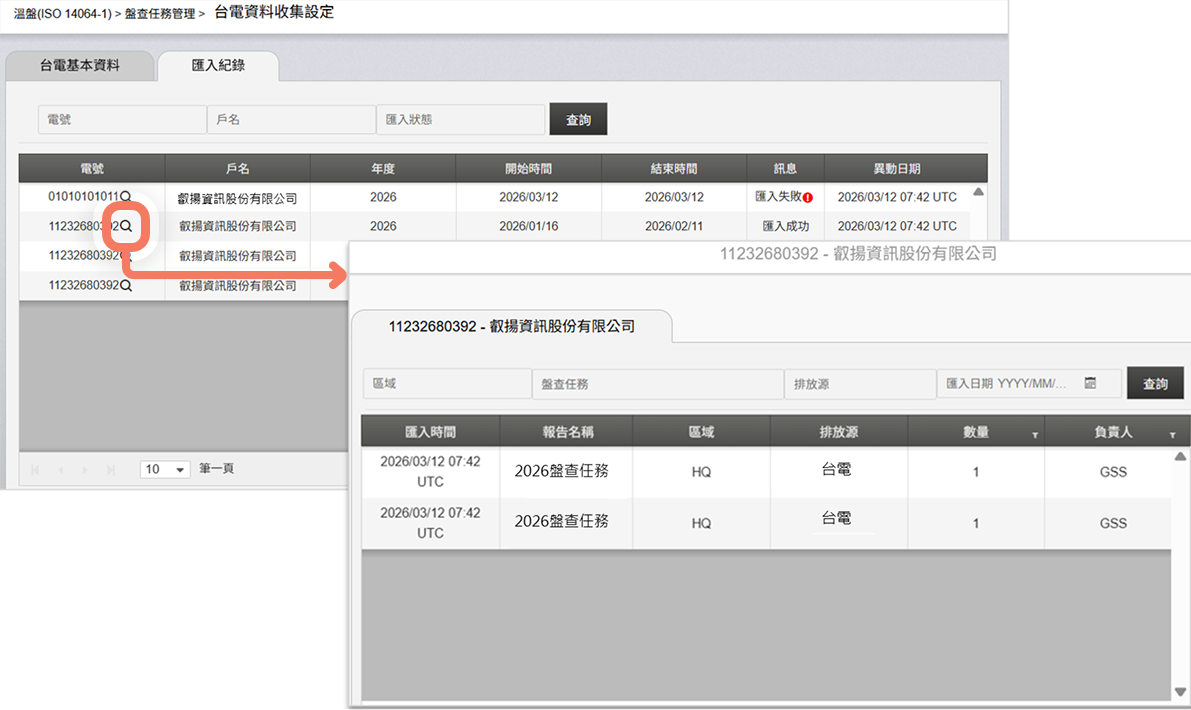
Task: Click the magnifier icon in the bottom table row
Action: click(126, 286)
